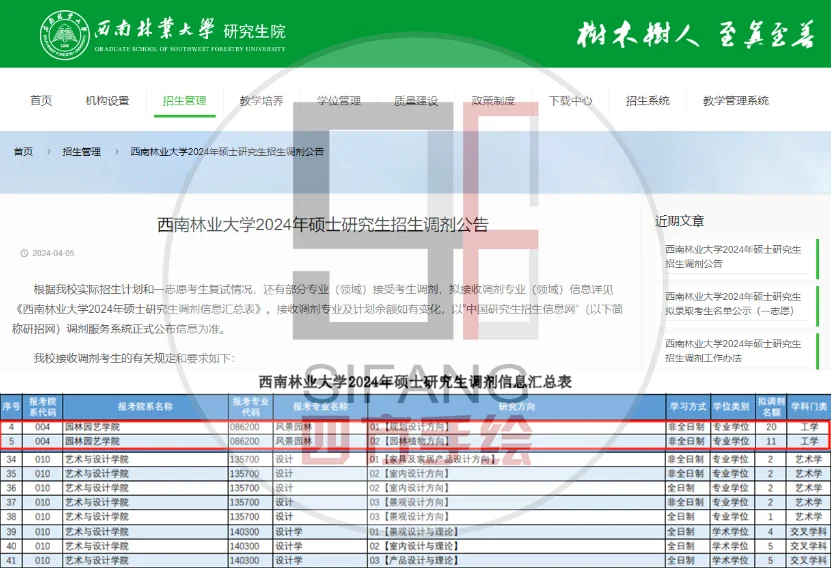Click 03【产品设计与理论】 in row 41
831x568 pixels.
click(414, 560)
